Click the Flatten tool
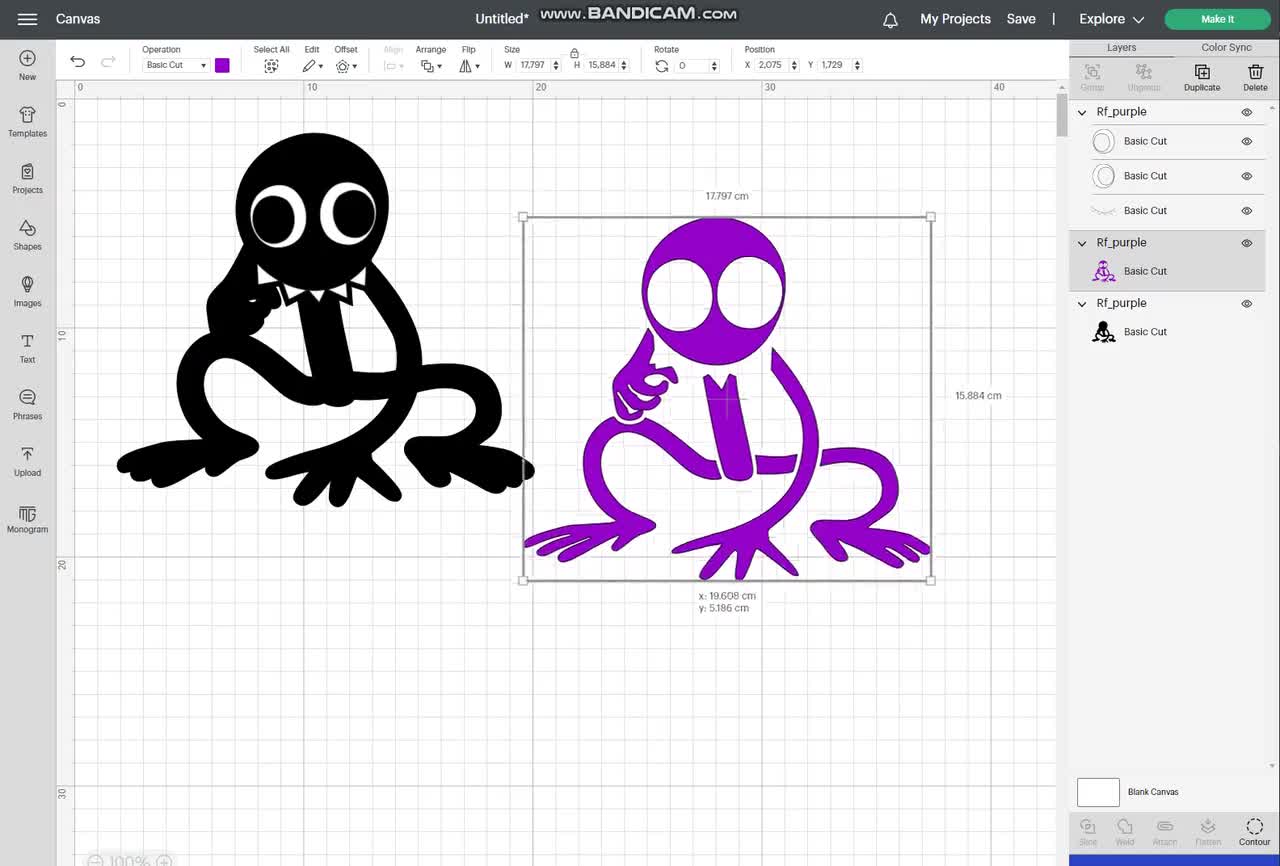1280x866 pixels. click(x=1208, y=832)
